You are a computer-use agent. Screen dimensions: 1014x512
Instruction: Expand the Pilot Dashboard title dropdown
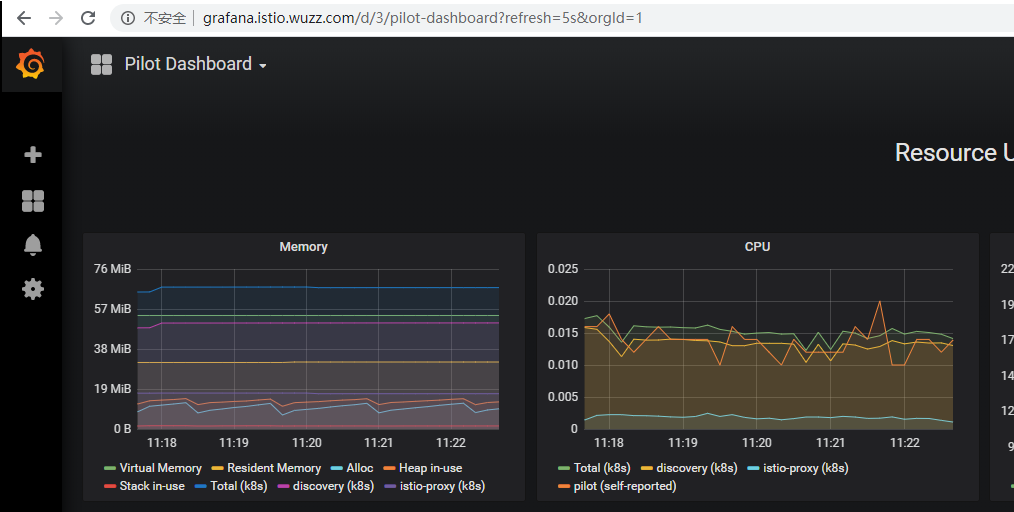click(195, 64)
